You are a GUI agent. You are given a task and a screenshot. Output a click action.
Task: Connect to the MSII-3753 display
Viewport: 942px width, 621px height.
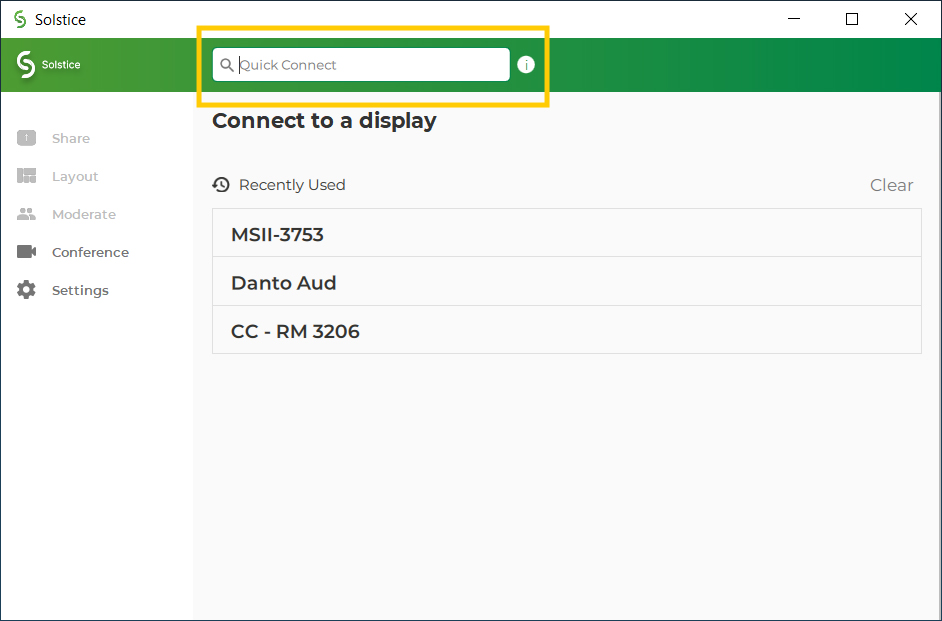[x=565, y=234]
